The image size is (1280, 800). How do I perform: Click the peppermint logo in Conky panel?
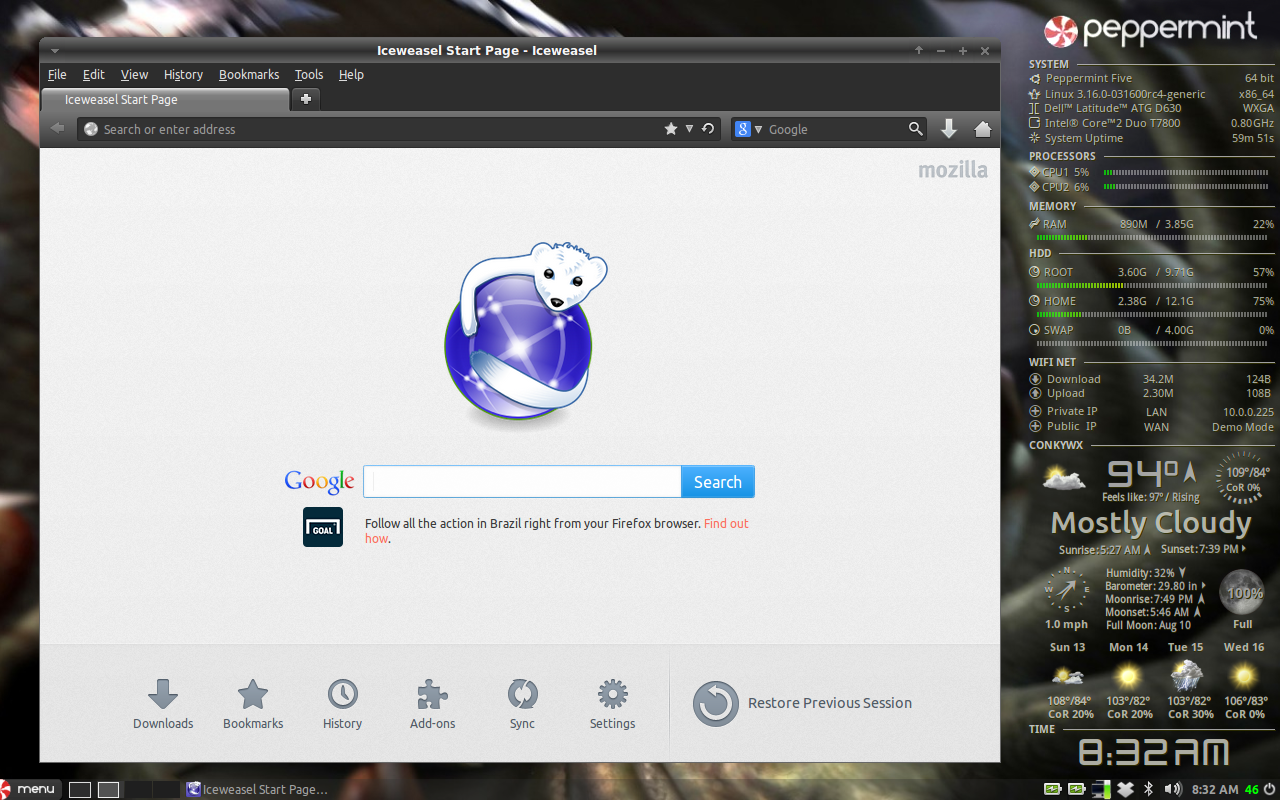pyautogui.click(x=1150, y=29)
